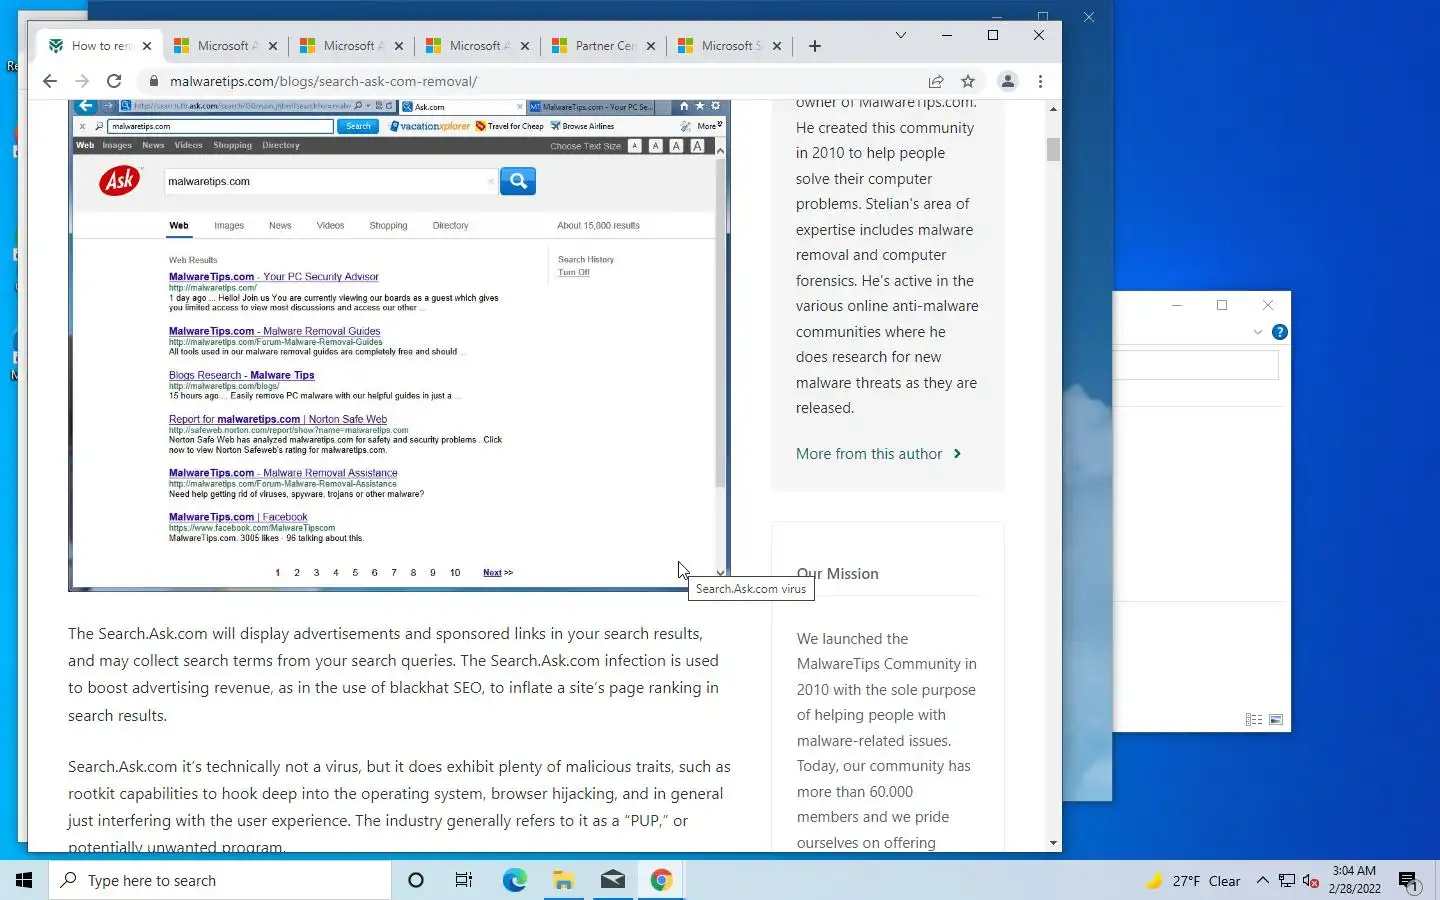Click the page scrollbar down arrow
This screenshot has width=1440, height=900.
[1053, 843]
